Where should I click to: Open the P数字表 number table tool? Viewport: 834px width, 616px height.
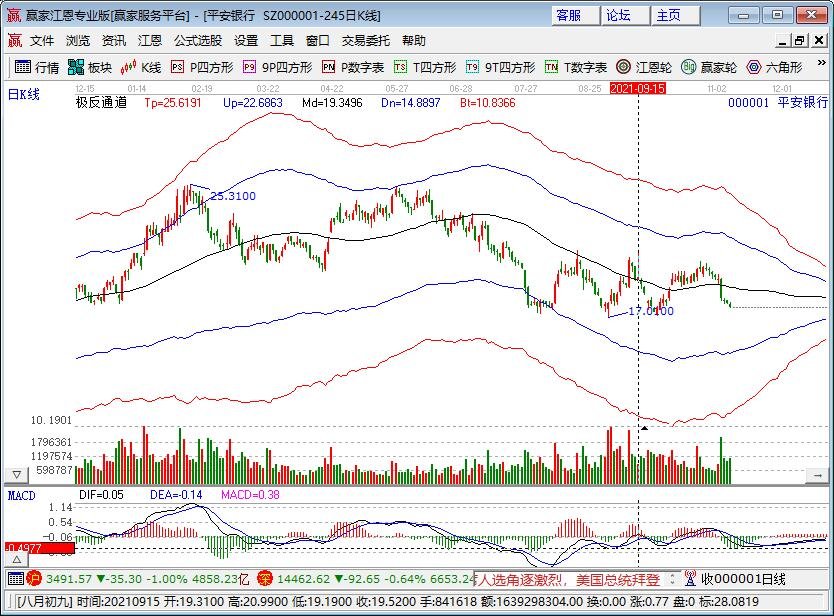click(x=353, y=67)
